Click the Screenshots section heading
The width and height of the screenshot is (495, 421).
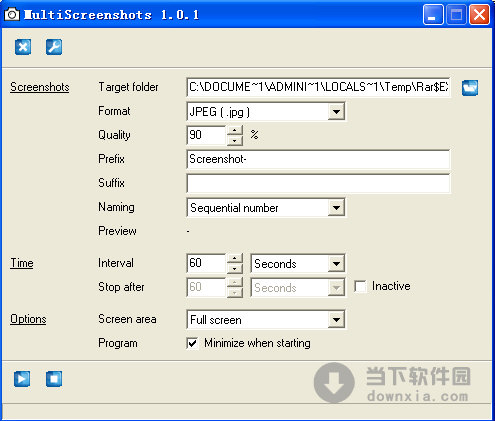tap(40, 87)
